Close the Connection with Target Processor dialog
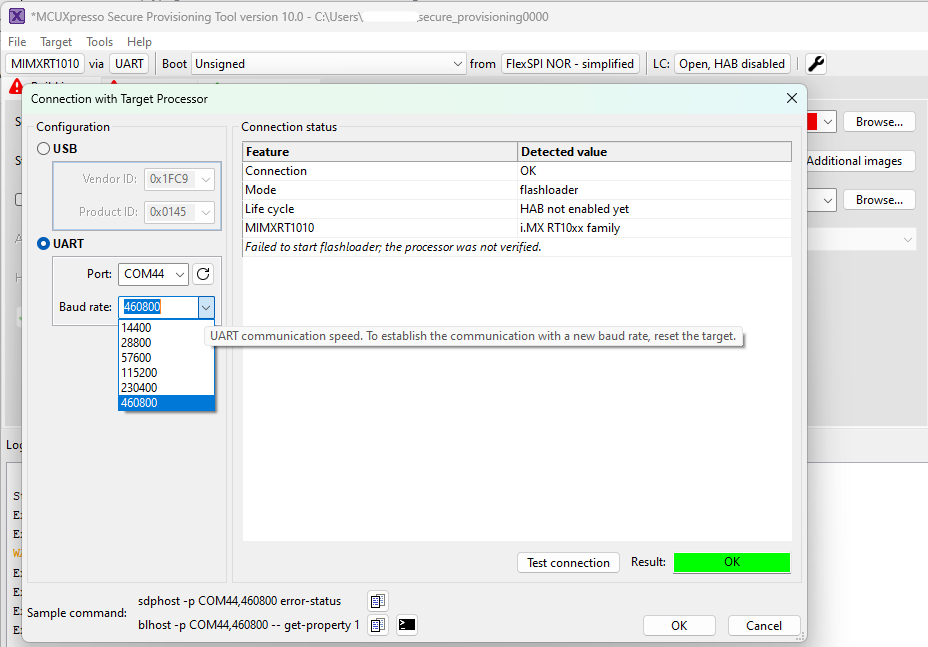This screenshot has height=647, width=928. pos(792,98)
